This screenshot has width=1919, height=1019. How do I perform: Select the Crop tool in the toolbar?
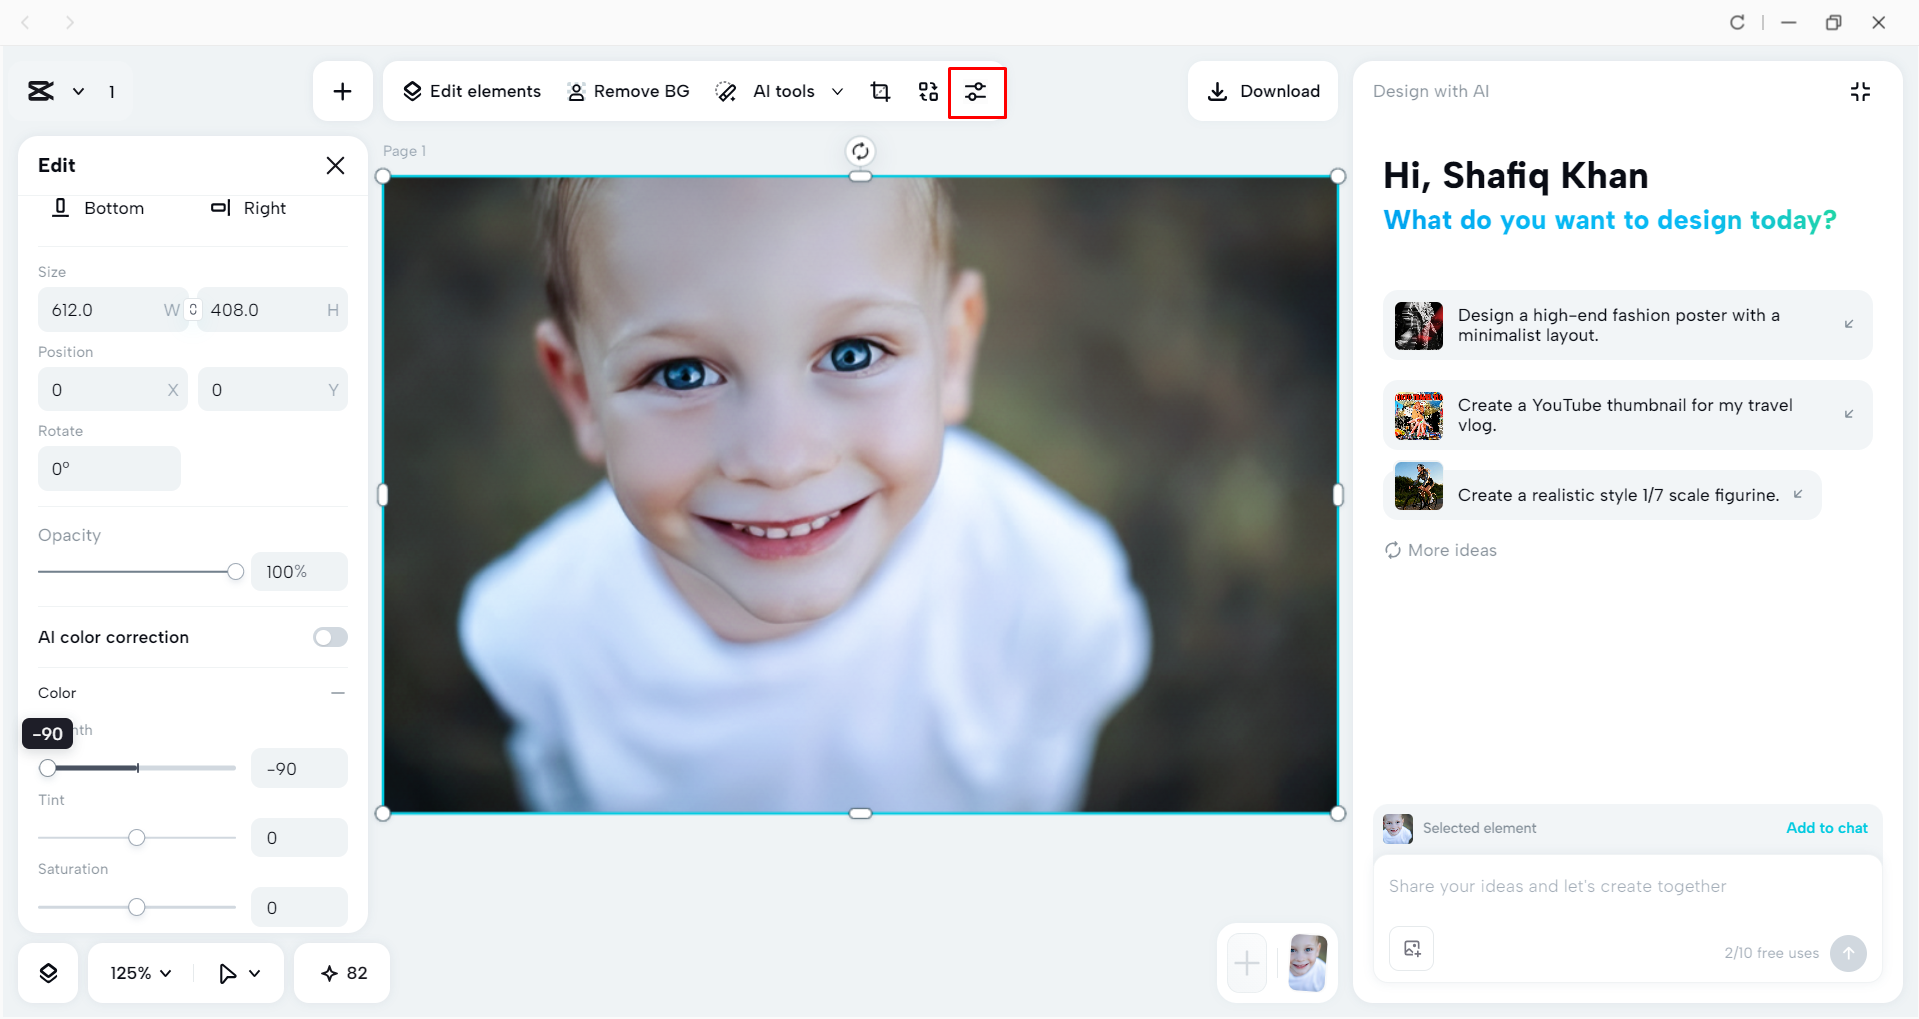[x=880, y=91]
